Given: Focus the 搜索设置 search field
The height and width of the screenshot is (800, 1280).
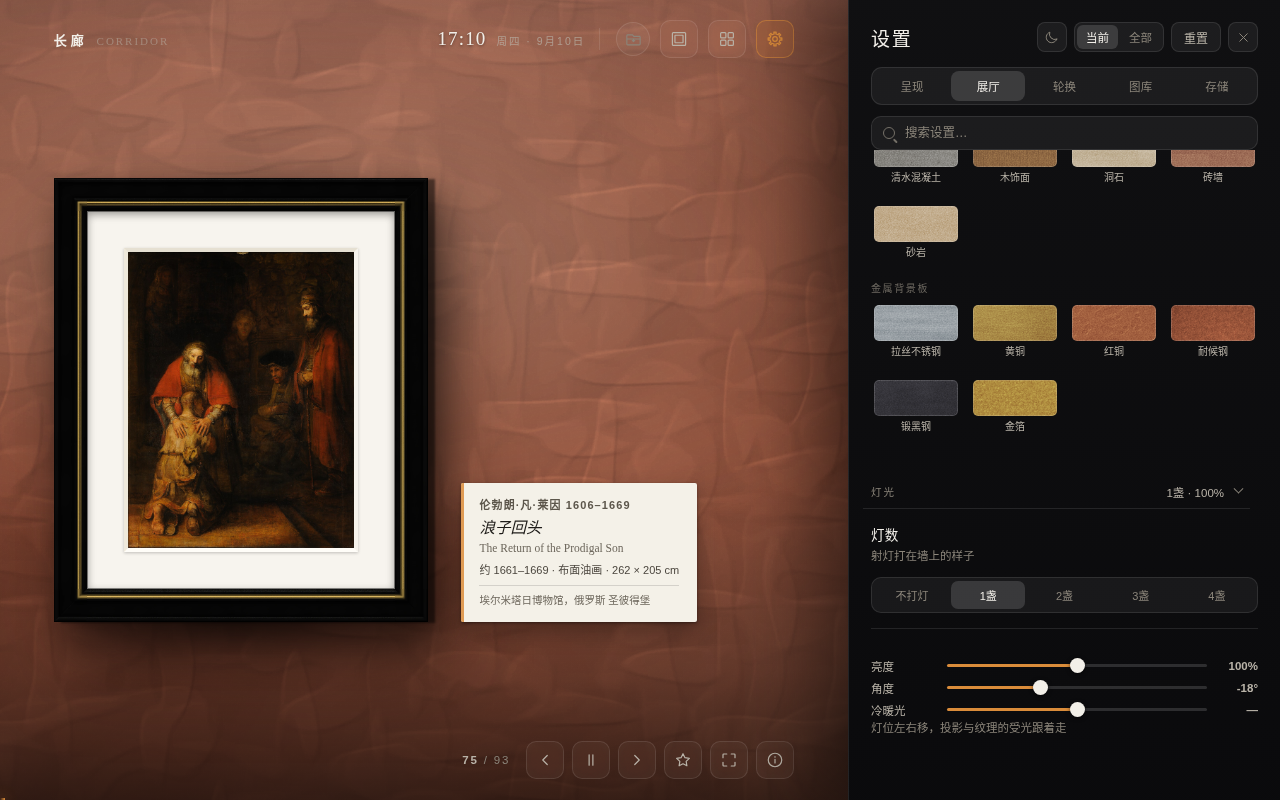Looking at the screenshot, I should 1064,133.
